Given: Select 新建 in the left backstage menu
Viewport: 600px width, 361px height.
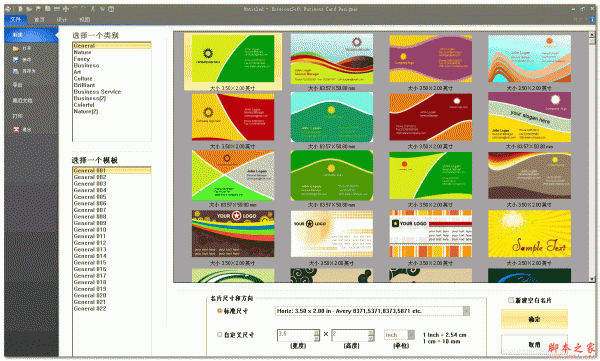Looking at the screenshot, I should tap(31, 35).
